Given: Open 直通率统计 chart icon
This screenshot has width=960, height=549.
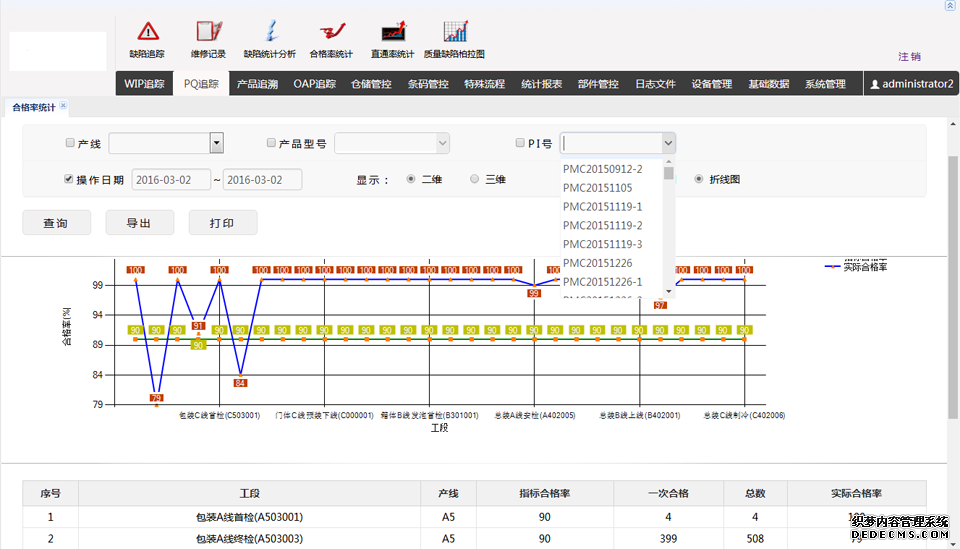Looking at the screenshot, I should click(392, 38).
